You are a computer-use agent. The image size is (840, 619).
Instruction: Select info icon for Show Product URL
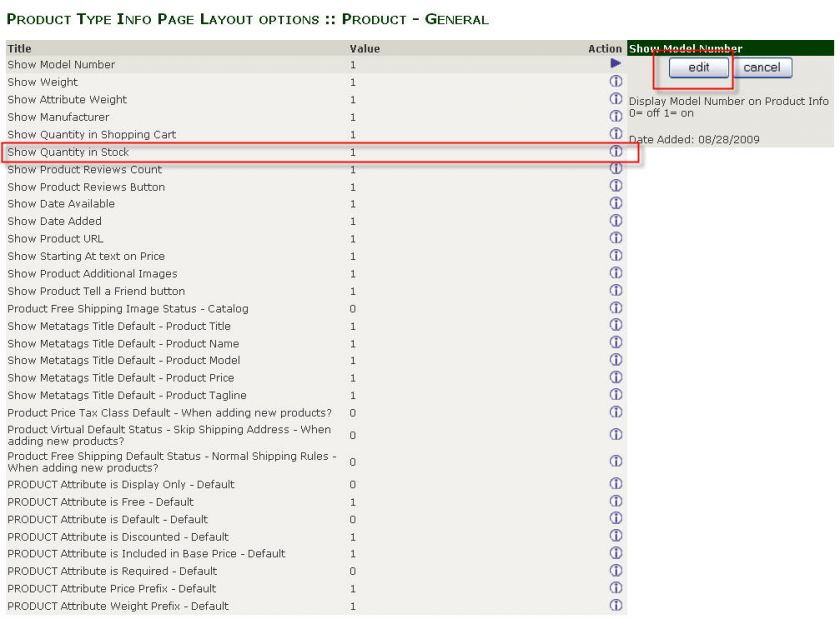616,239
